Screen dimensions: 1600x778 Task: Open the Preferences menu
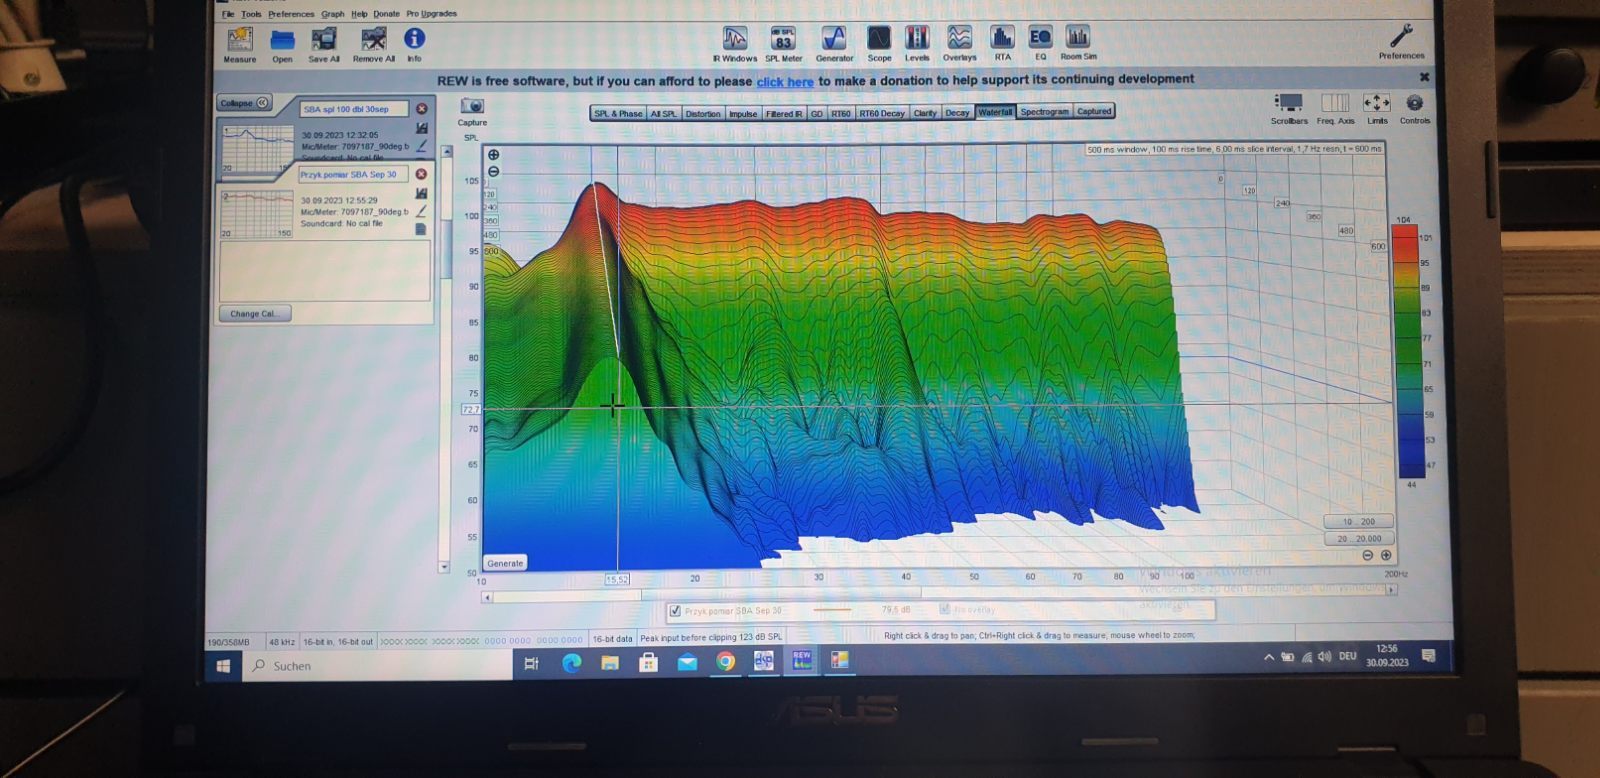pos(291,14)
